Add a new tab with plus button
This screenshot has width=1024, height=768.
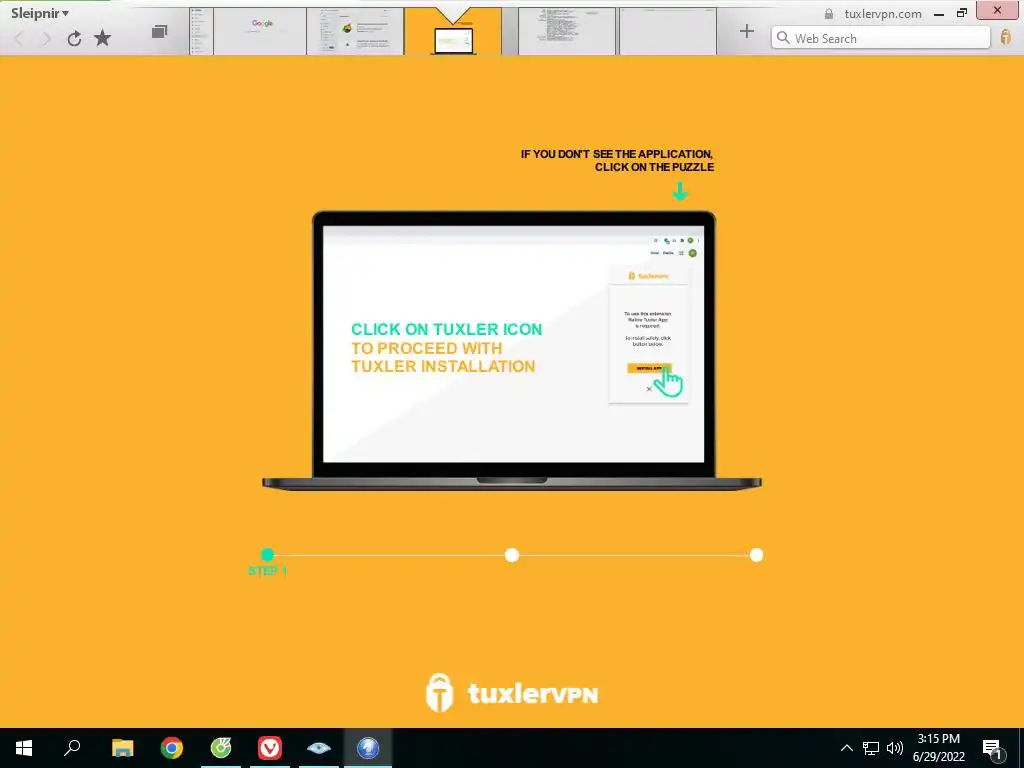coord(746,31)
